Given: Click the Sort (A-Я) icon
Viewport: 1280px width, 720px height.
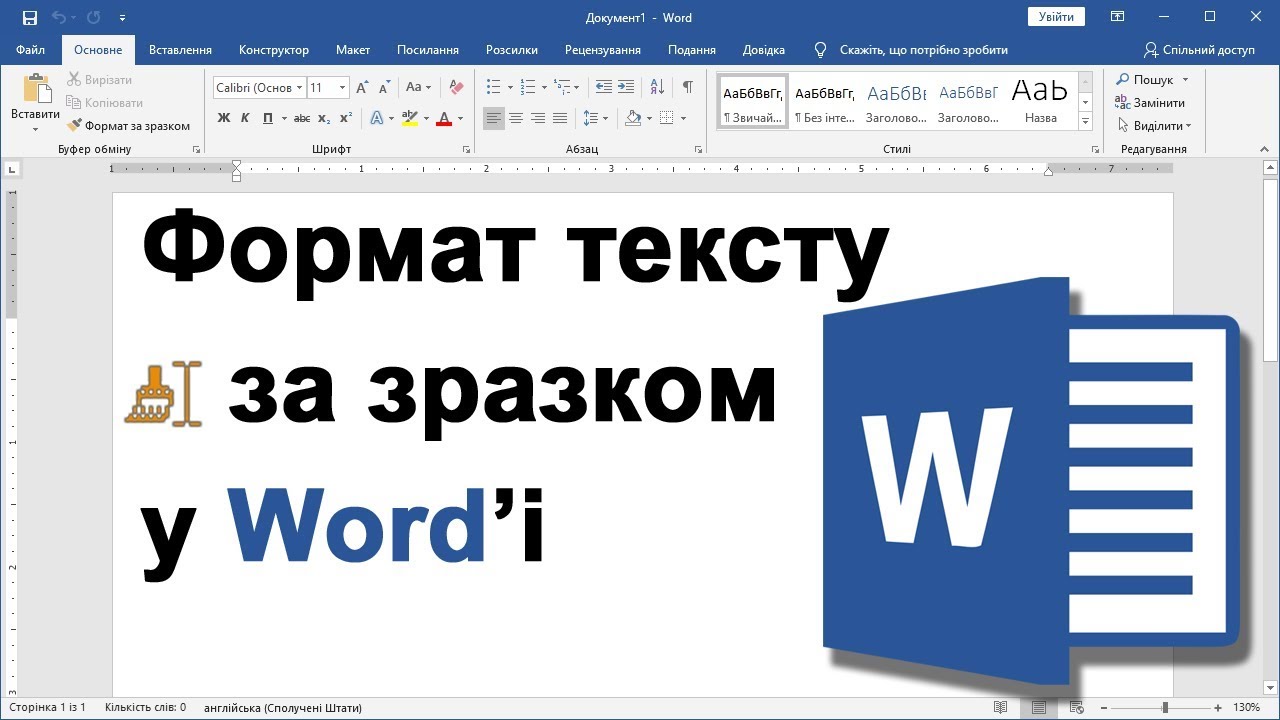Looking at the screenshot, I should pos(657,87).
